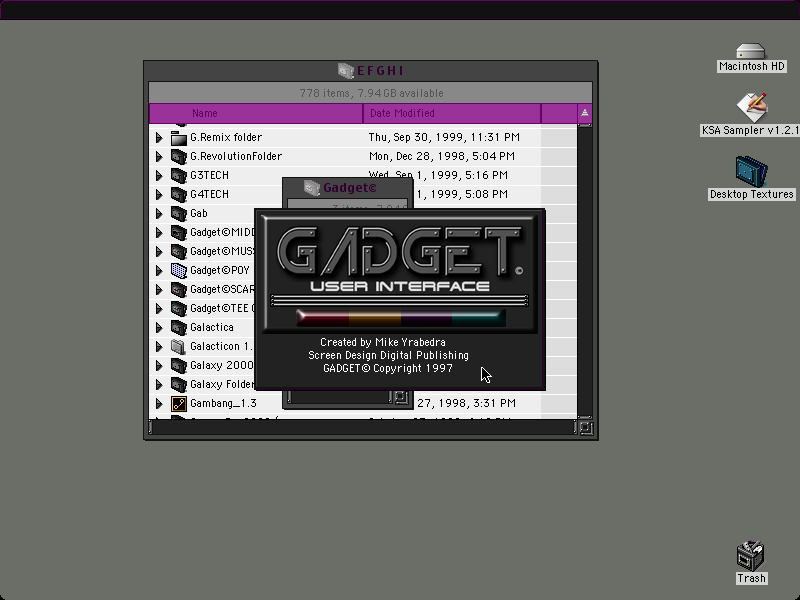Select the Gadget©POY file icon
This screenshot has height=600, width=800.
click(179, 270)
